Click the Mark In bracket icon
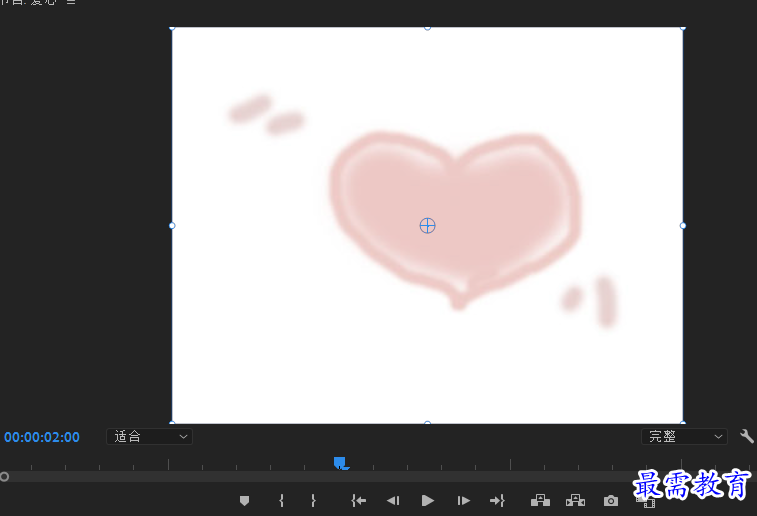 click(x=281, y=501)
